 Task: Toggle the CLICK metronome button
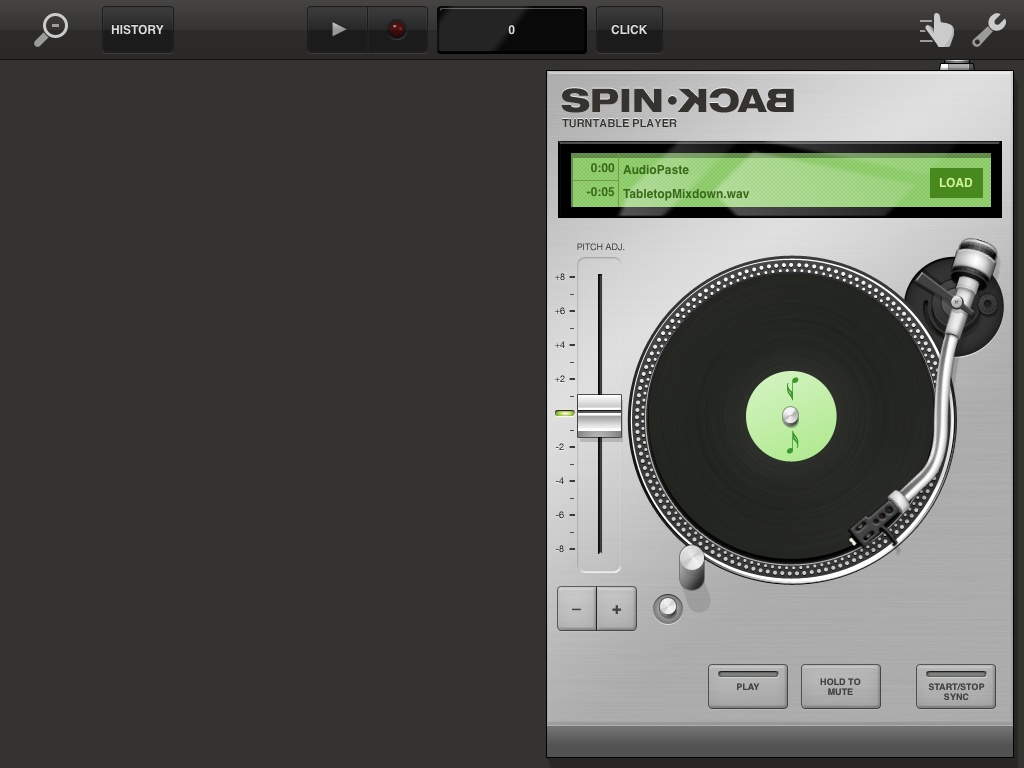pos(629,29)
